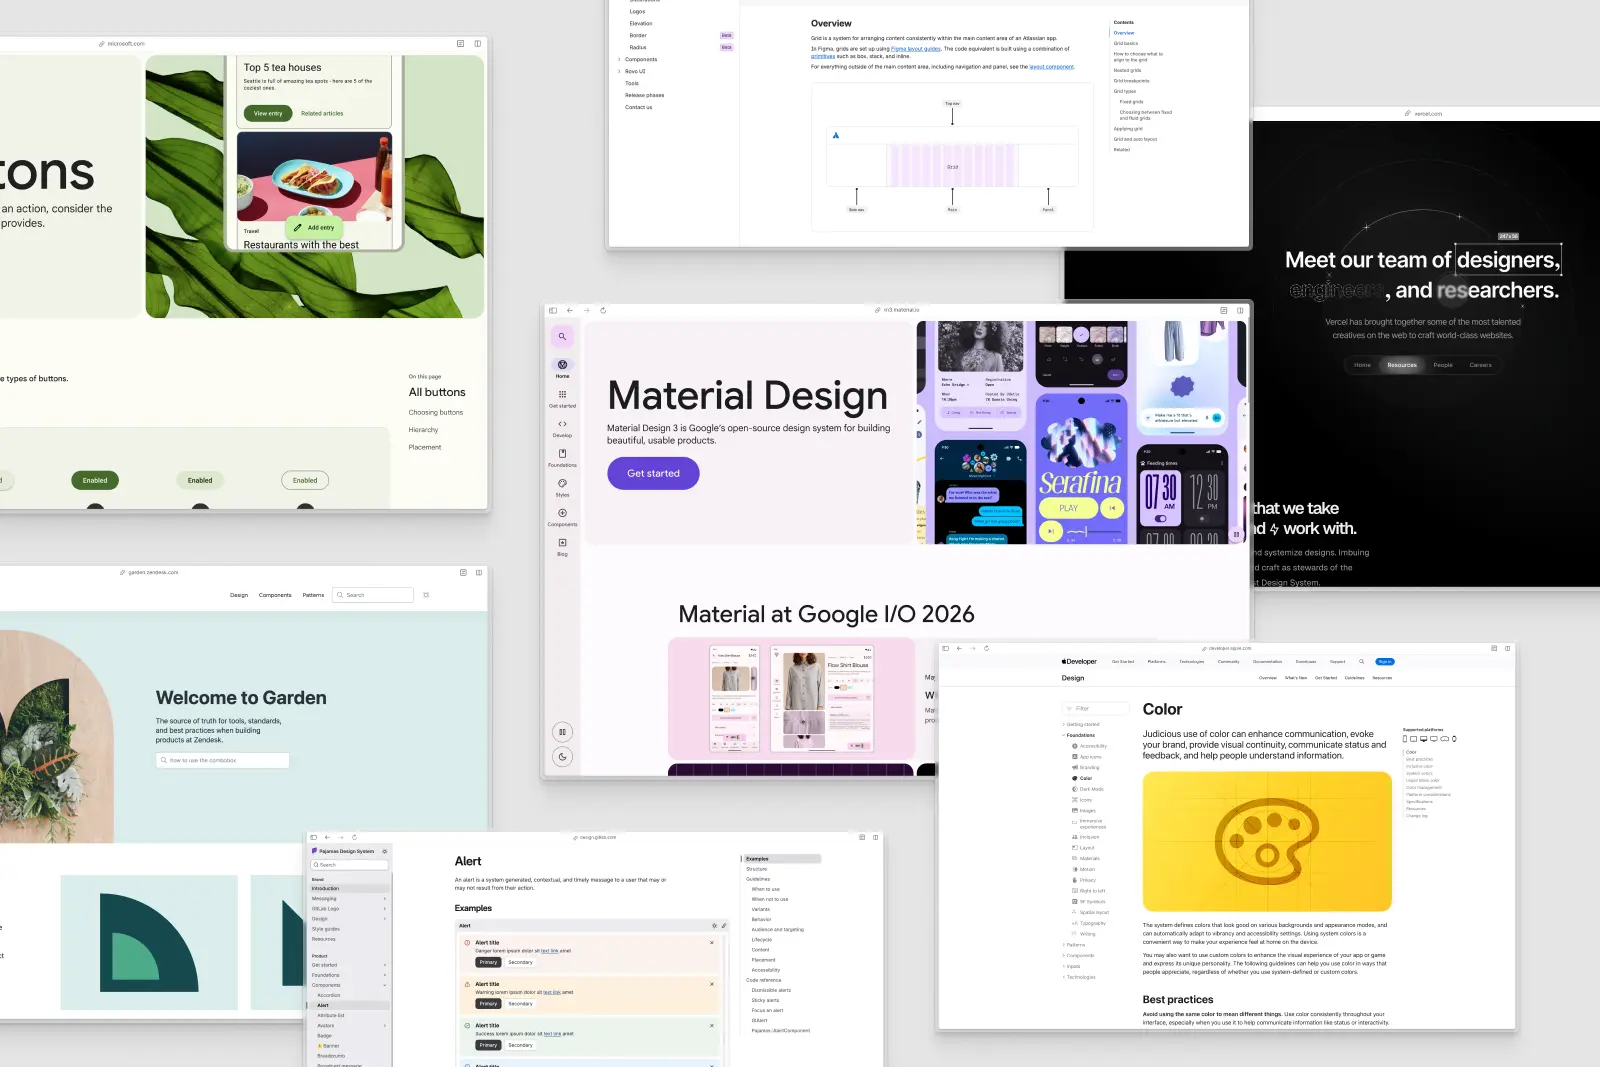The height and width of the screenshot is (1067, 1600).
Task: Click iPhone platform icon under Supported platforms
Action: (1405, 739)
